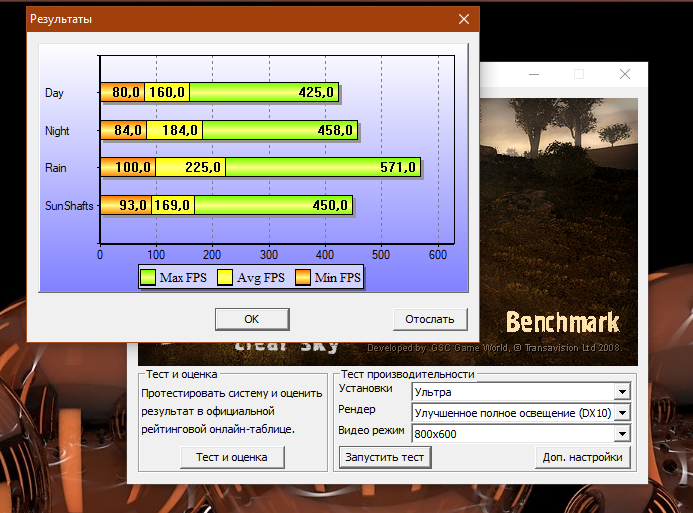Image resolution: width=693 pixels, height=513 pixels.
Task: Click the Установки label
Action: tap(366, 388)
